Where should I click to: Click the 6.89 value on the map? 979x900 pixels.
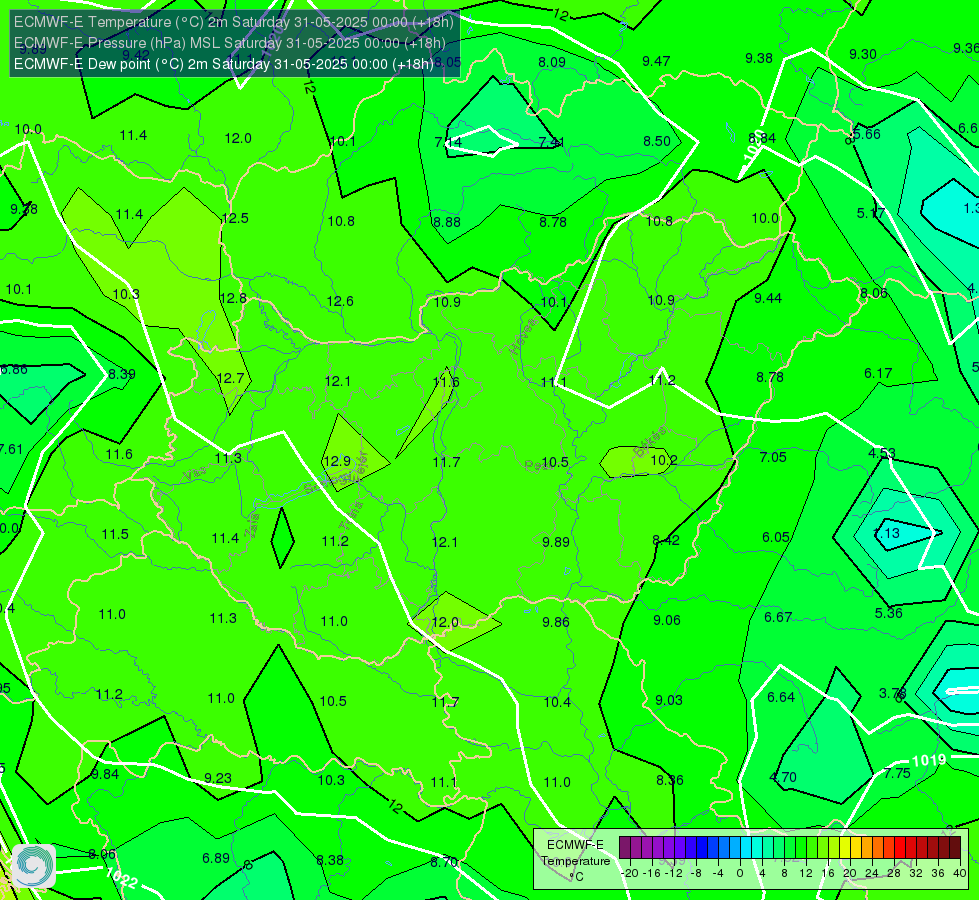(216, 858)
